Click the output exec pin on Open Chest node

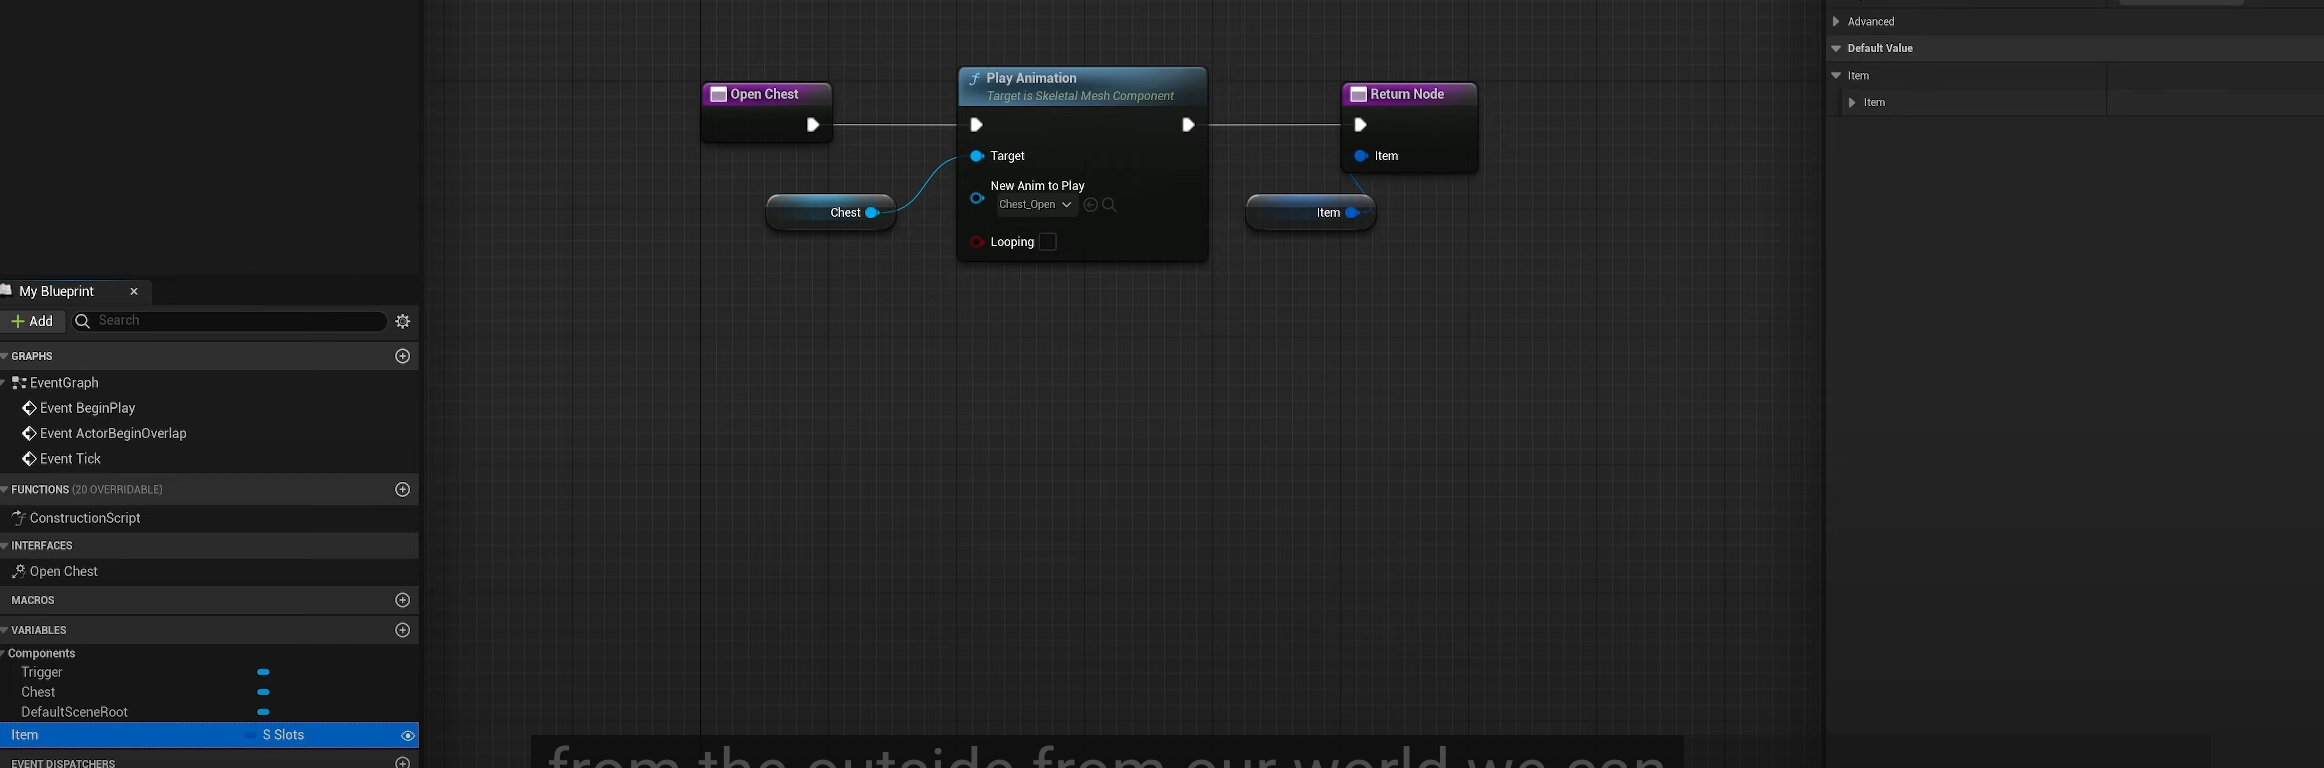point(813,125)
